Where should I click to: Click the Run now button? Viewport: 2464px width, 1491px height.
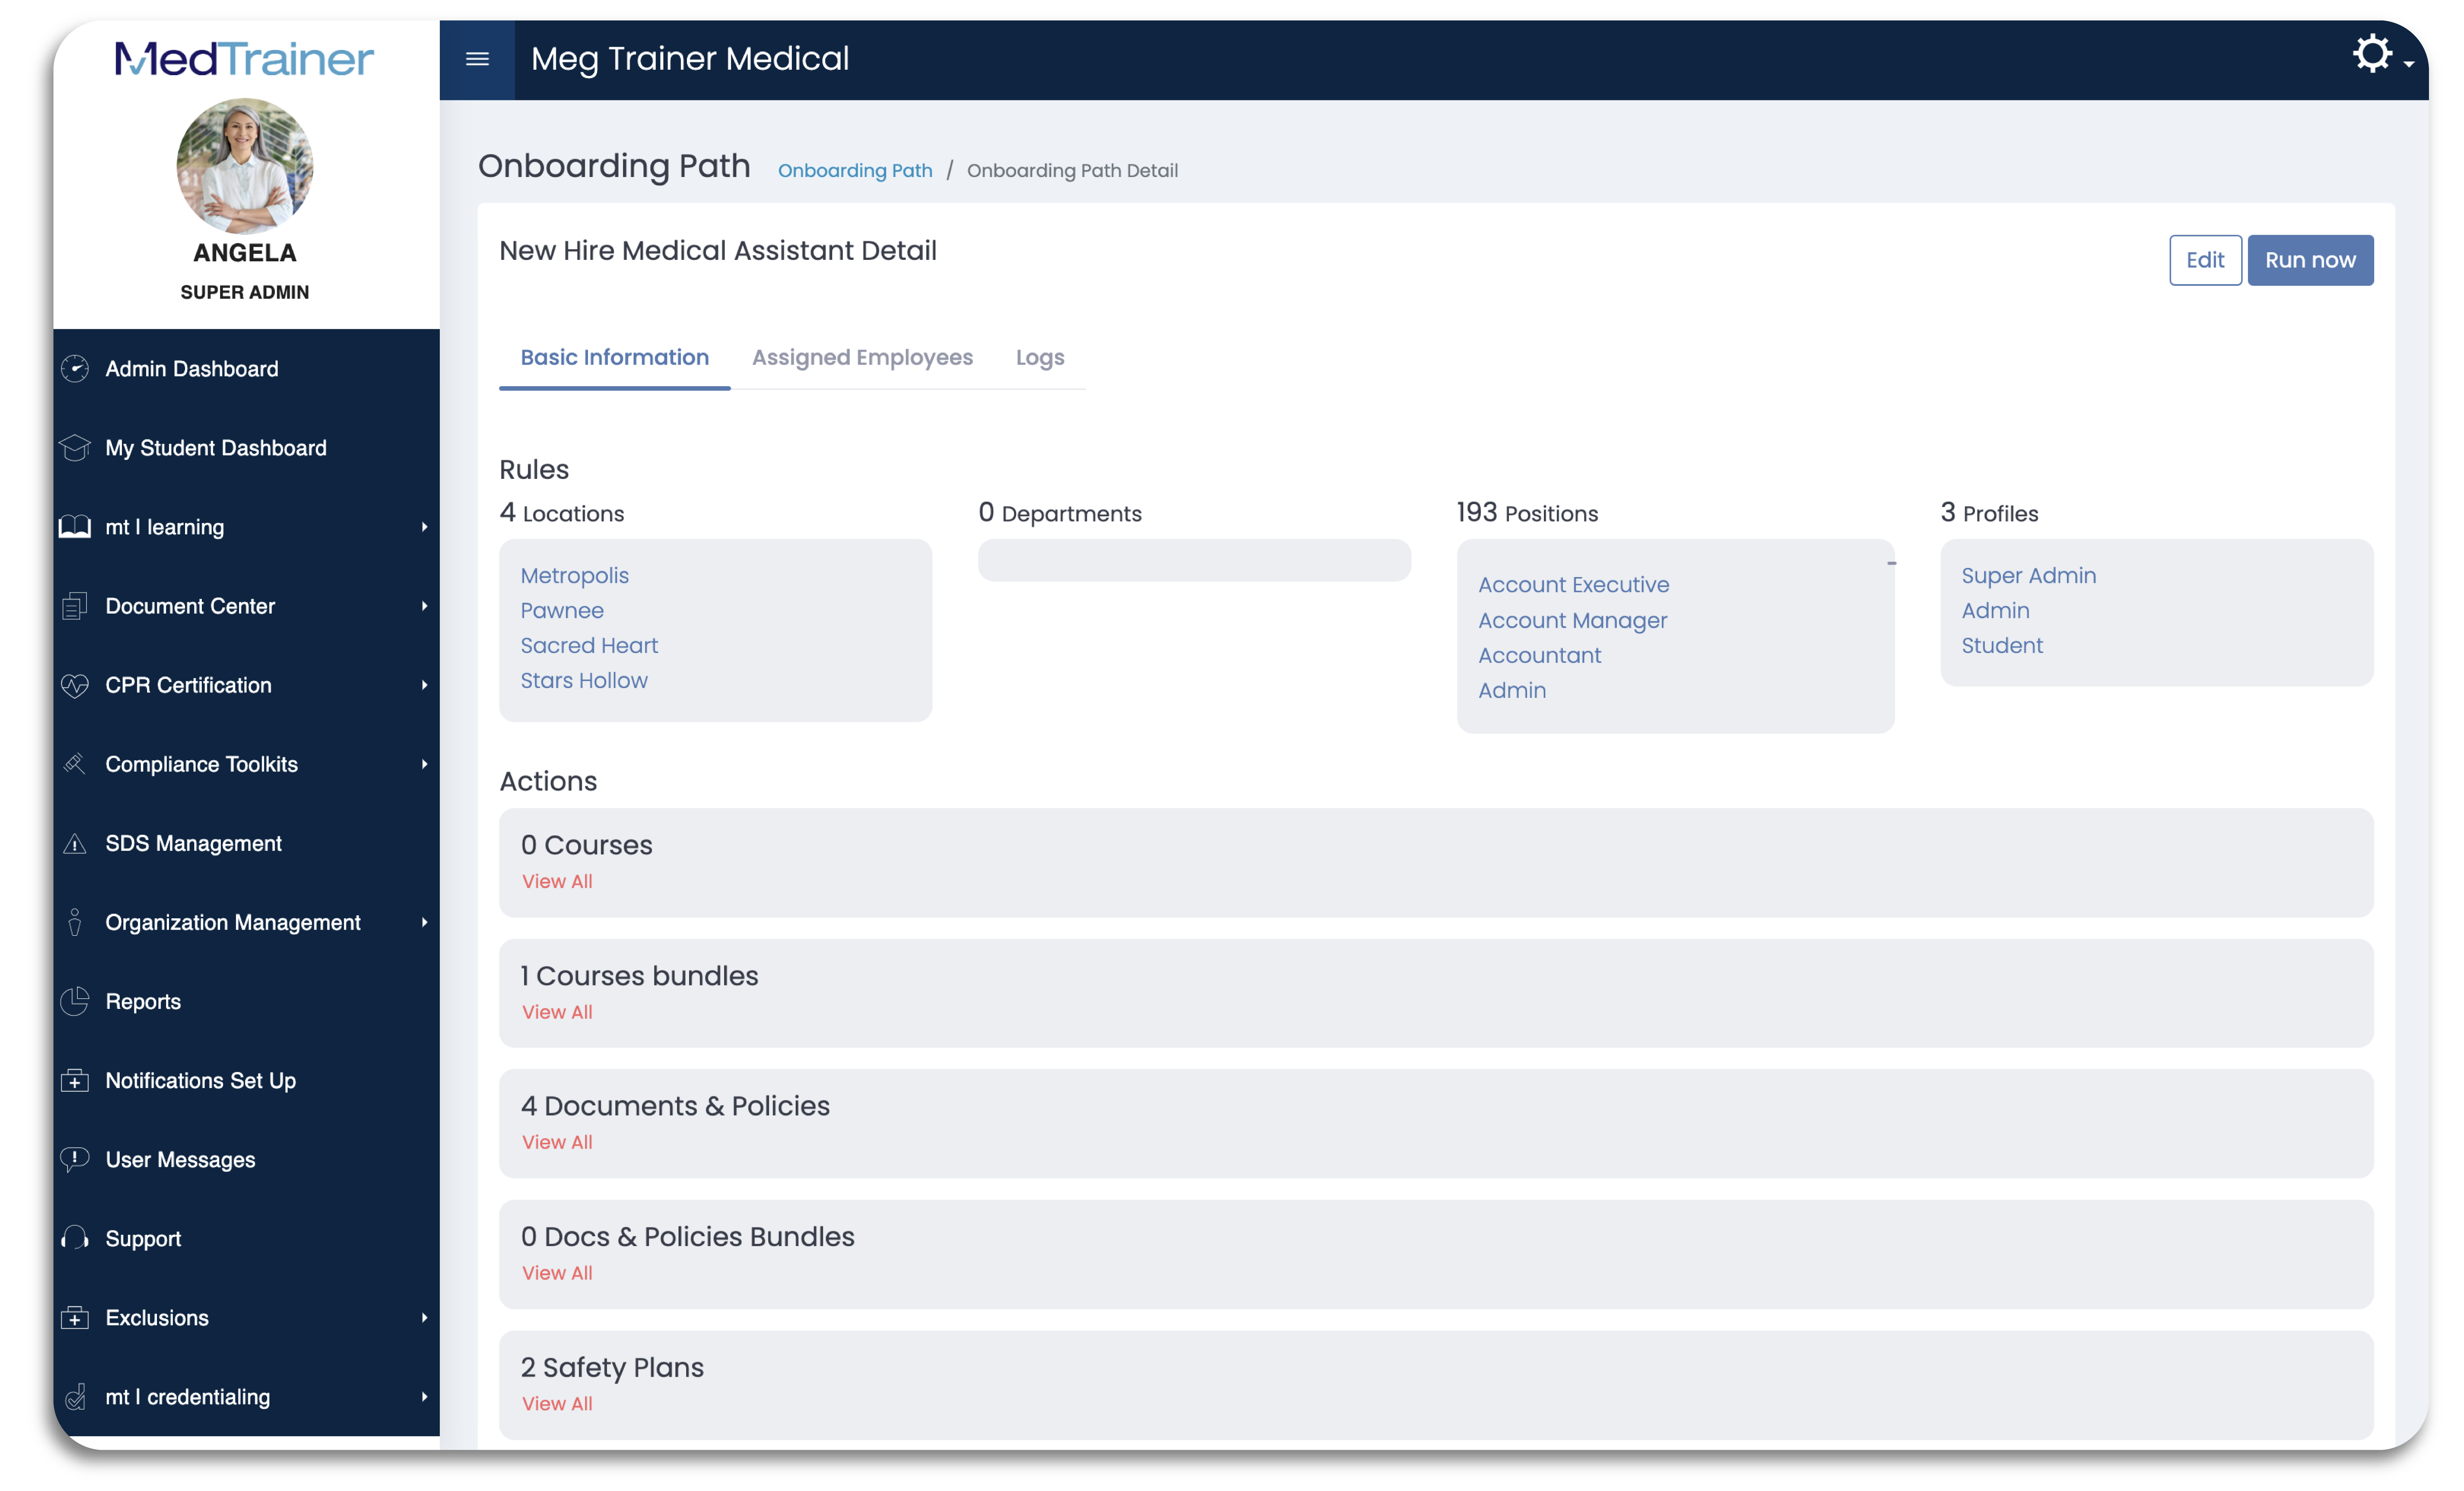(2310, 259)
